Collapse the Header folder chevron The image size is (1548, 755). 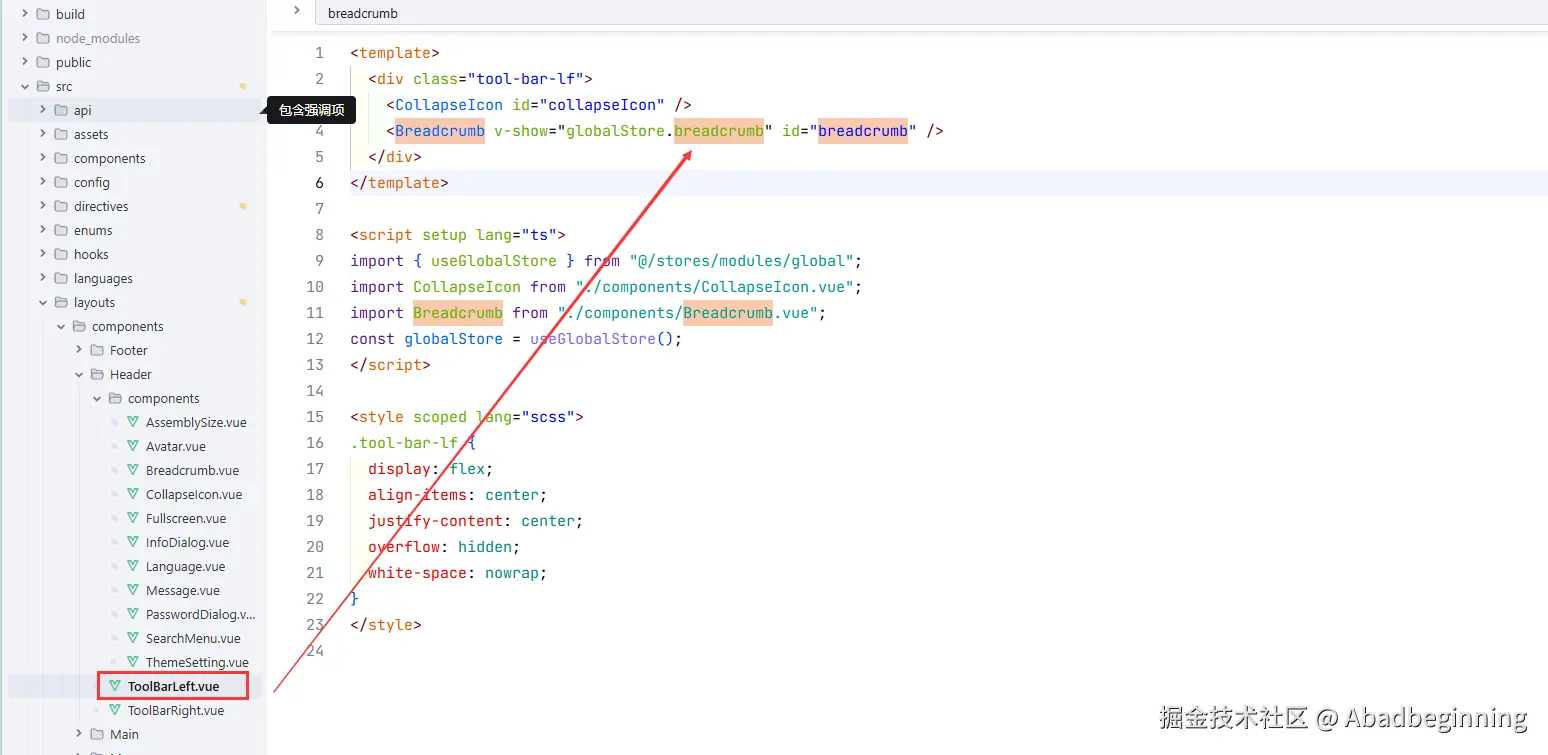79,374
